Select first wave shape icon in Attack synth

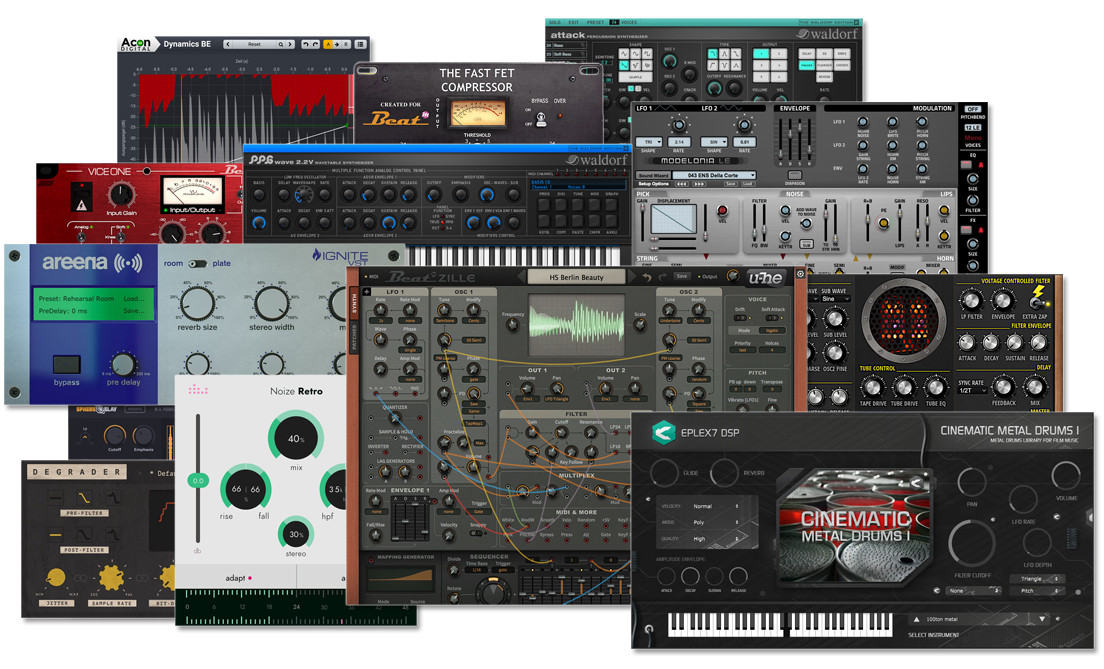tap(624, 54)
